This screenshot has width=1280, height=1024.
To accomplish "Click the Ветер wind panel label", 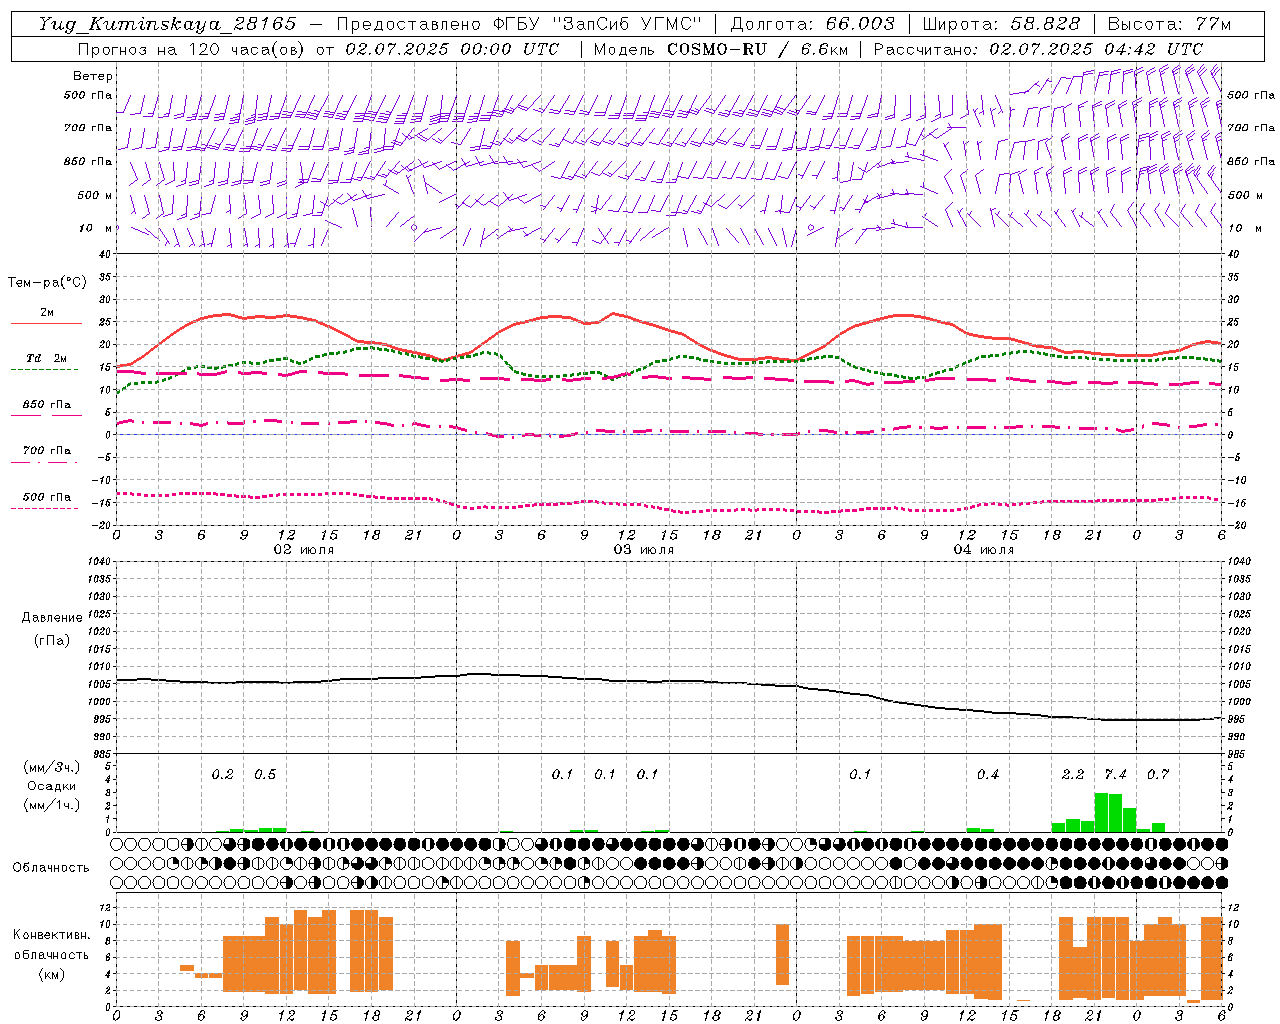I will (93, 76).
